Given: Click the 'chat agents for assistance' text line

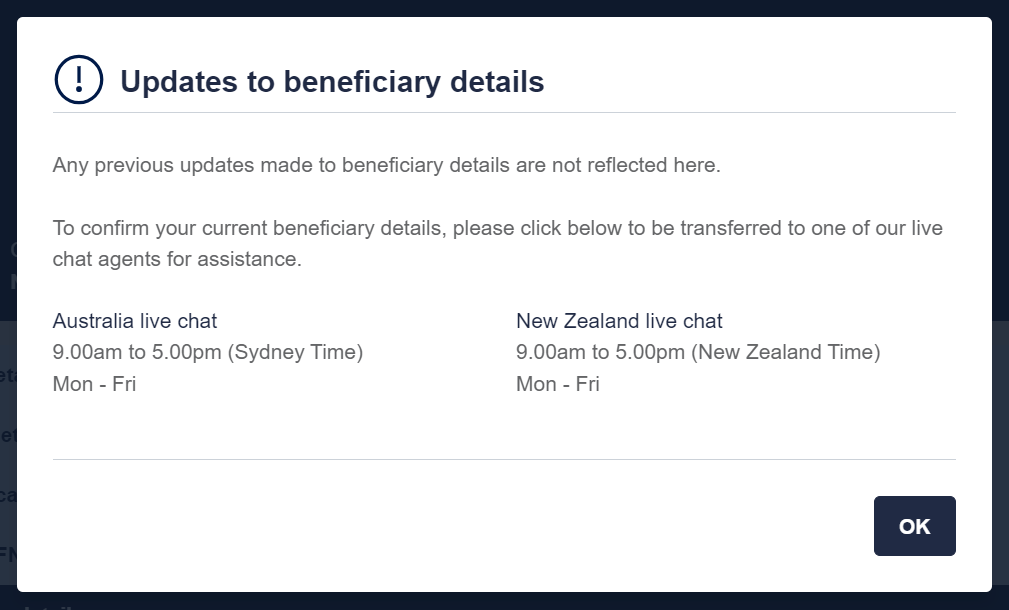Looking at the screenshot, I should (x=177, y=259).
